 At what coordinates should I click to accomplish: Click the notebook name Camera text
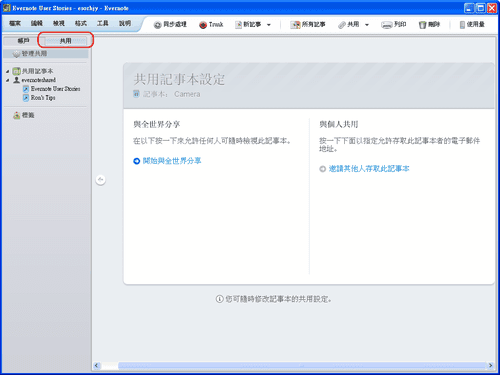(x=187, y=94)
